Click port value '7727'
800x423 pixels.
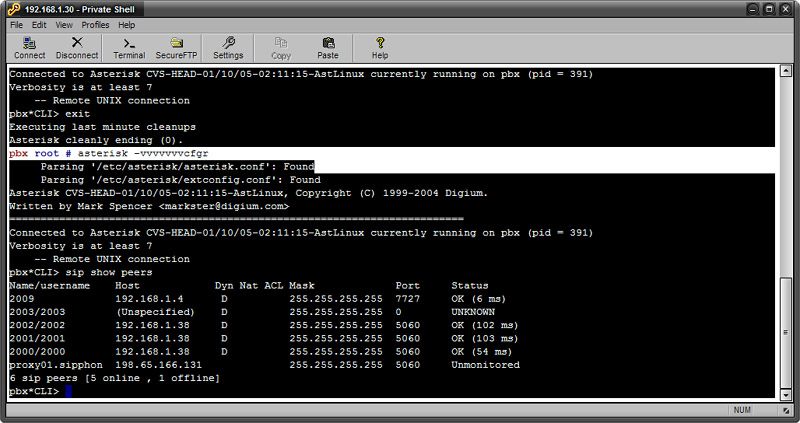[408, 299]
